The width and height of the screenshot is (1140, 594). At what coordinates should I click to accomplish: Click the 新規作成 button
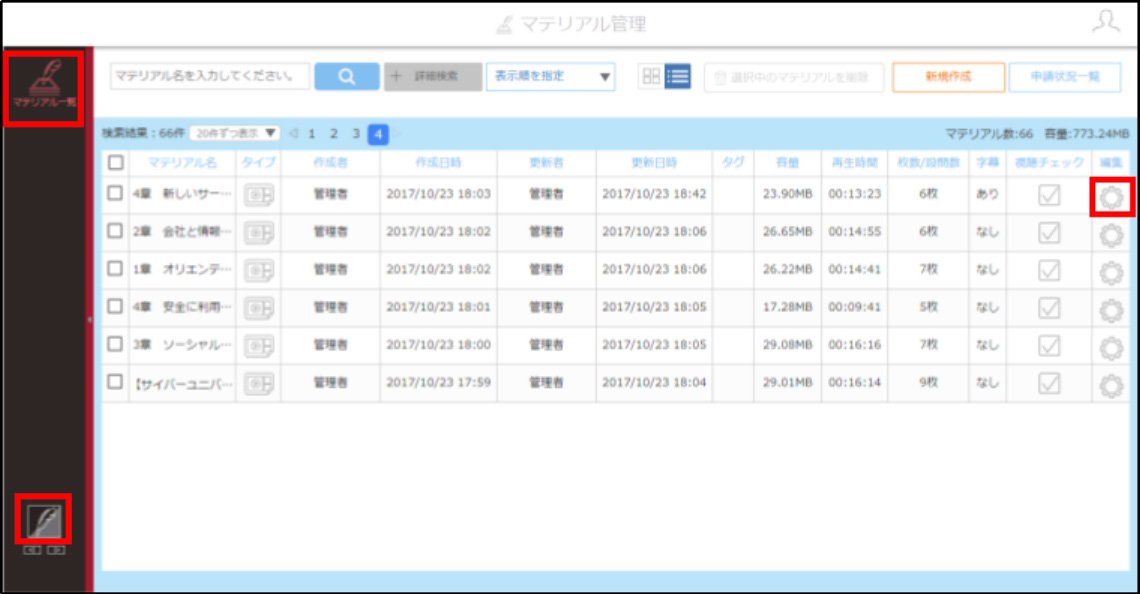948,77
